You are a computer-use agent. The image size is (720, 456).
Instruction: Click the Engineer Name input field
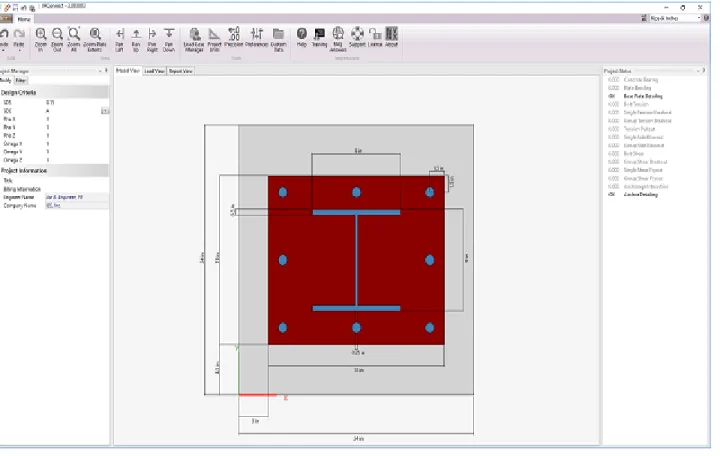click(x=77, y=197)
